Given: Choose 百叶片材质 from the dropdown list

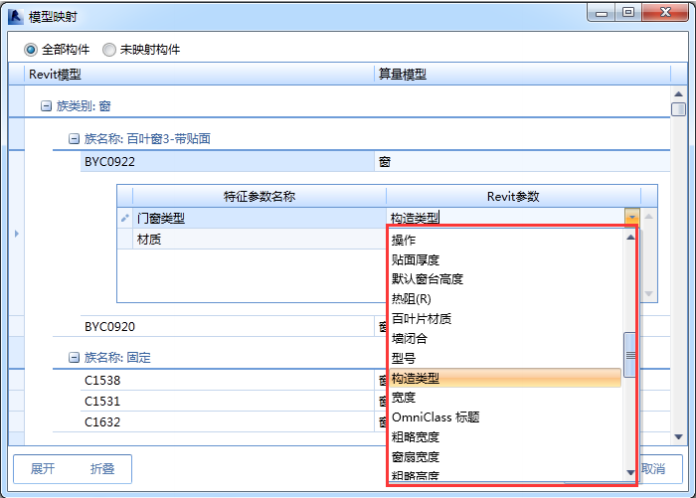Looking at the screenshot, I should click(505, 319).
